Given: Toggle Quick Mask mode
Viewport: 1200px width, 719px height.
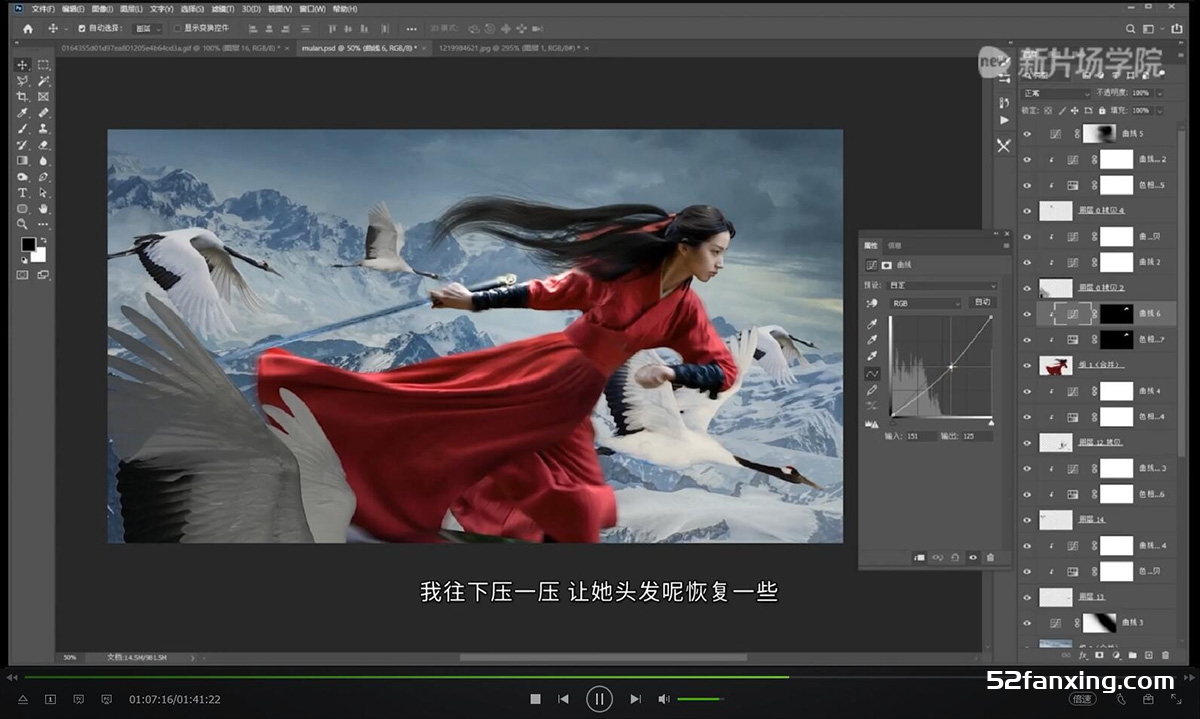Looking at the screenshot, I should pyautogui.click(x=22, y=275).
